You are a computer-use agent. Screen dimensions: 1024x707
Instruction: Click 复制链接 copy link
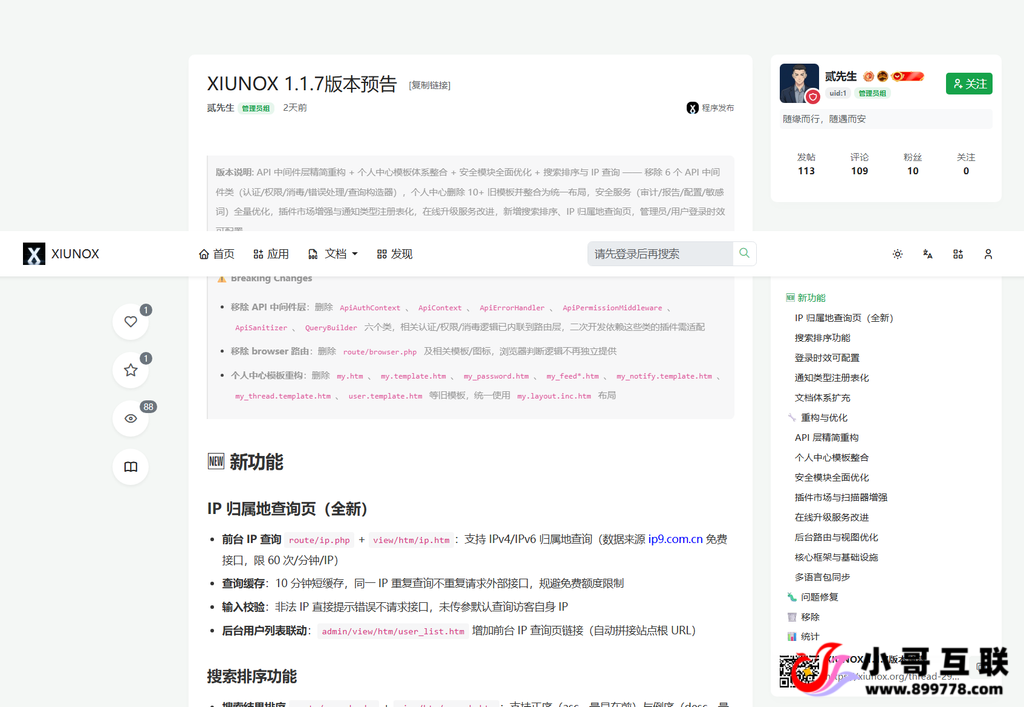[x=430, y=86]
